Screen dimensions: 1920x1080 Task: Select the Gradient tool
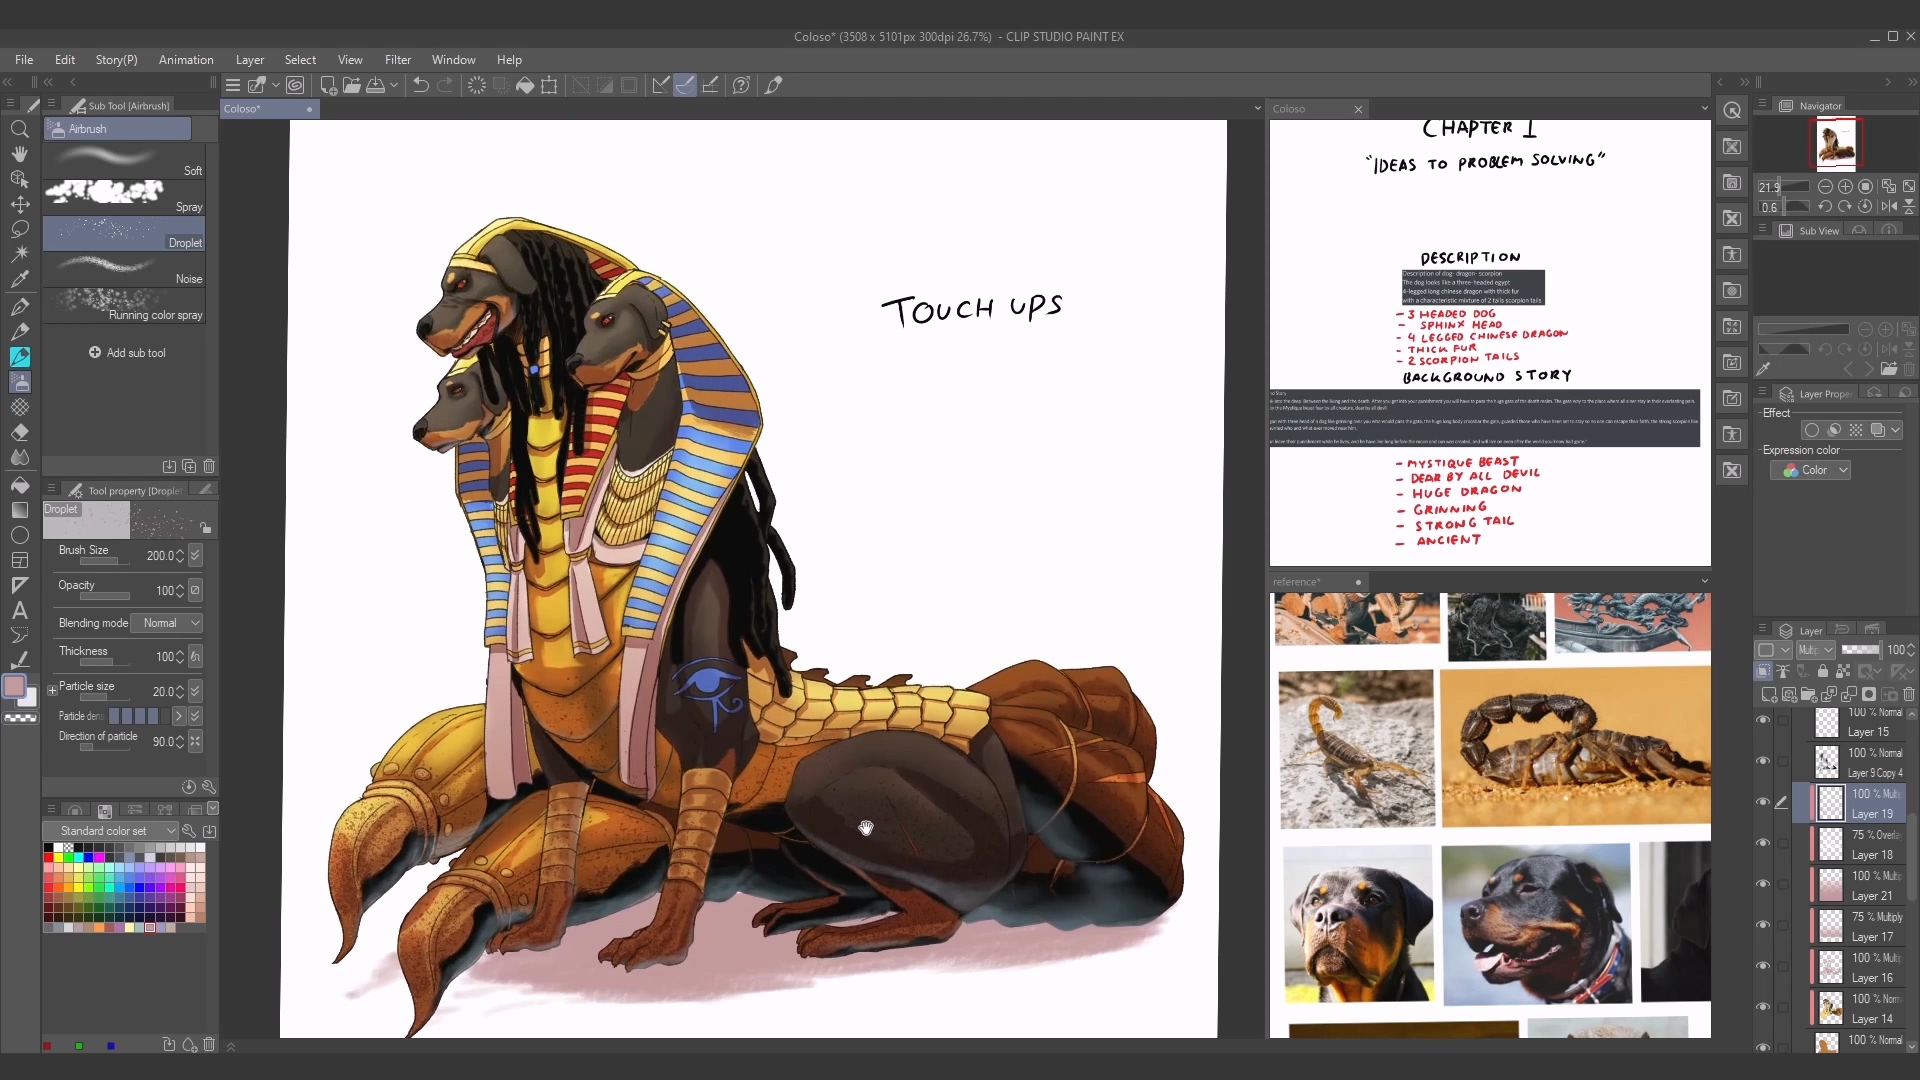pos(19,510)
